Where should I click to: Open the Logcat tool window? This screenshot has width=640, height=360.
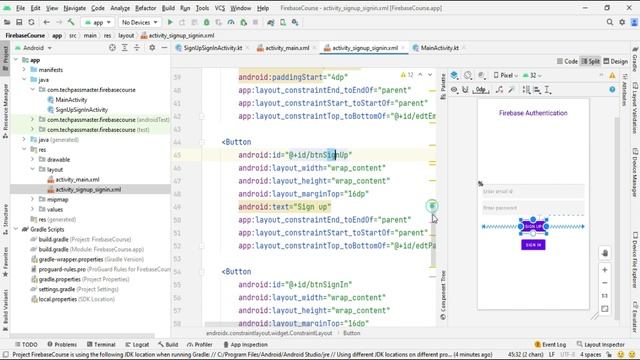[137, 344]
